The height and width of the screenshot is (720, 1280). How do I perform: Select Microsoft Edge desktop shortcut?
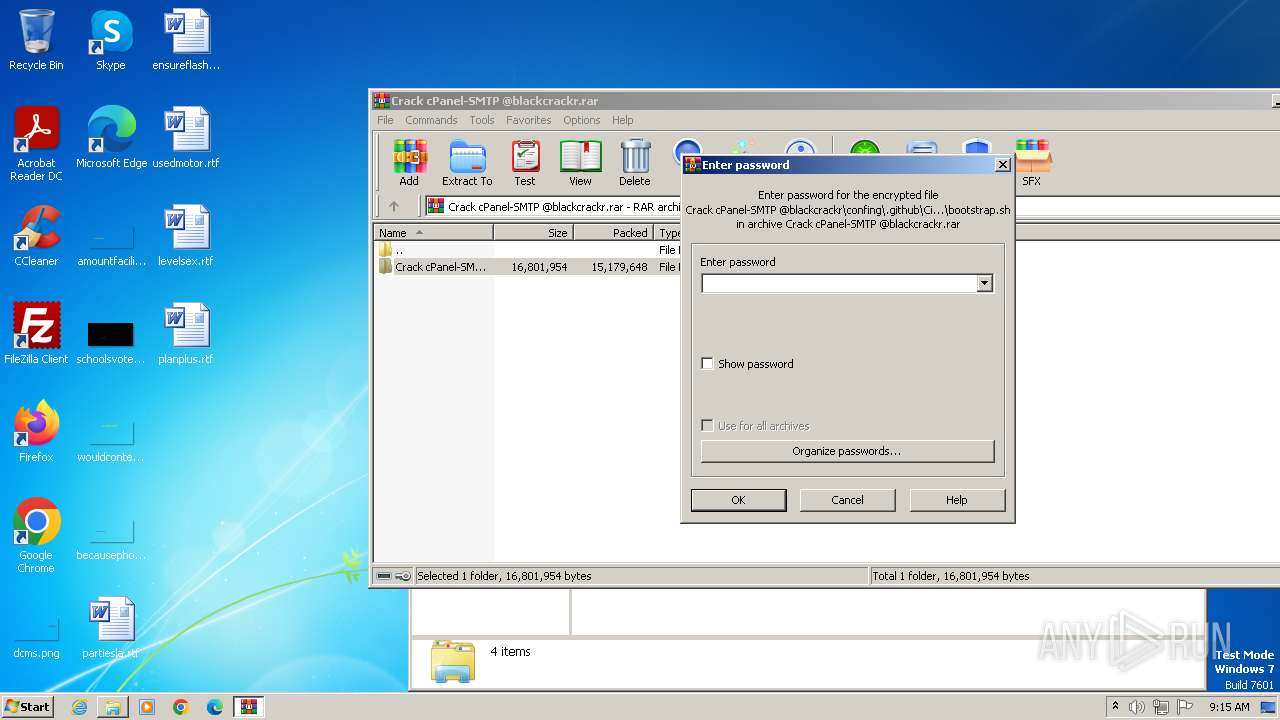111,138
